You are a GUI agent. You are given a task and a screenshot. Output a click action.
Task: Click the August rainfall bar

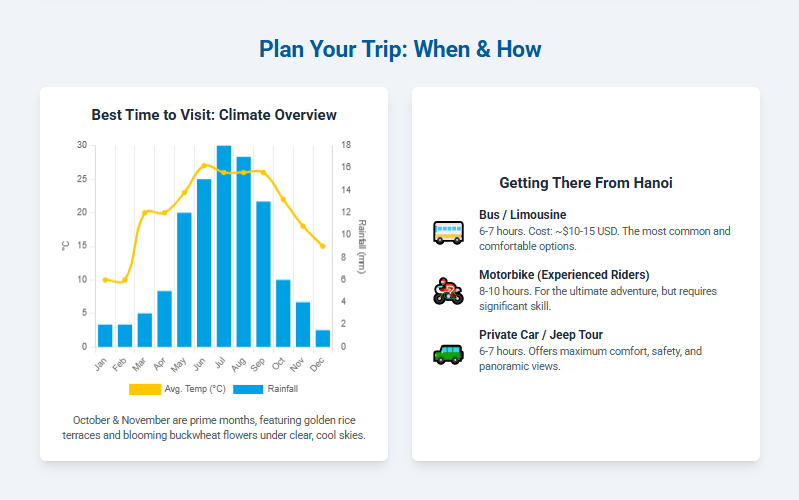coord(244,252)
